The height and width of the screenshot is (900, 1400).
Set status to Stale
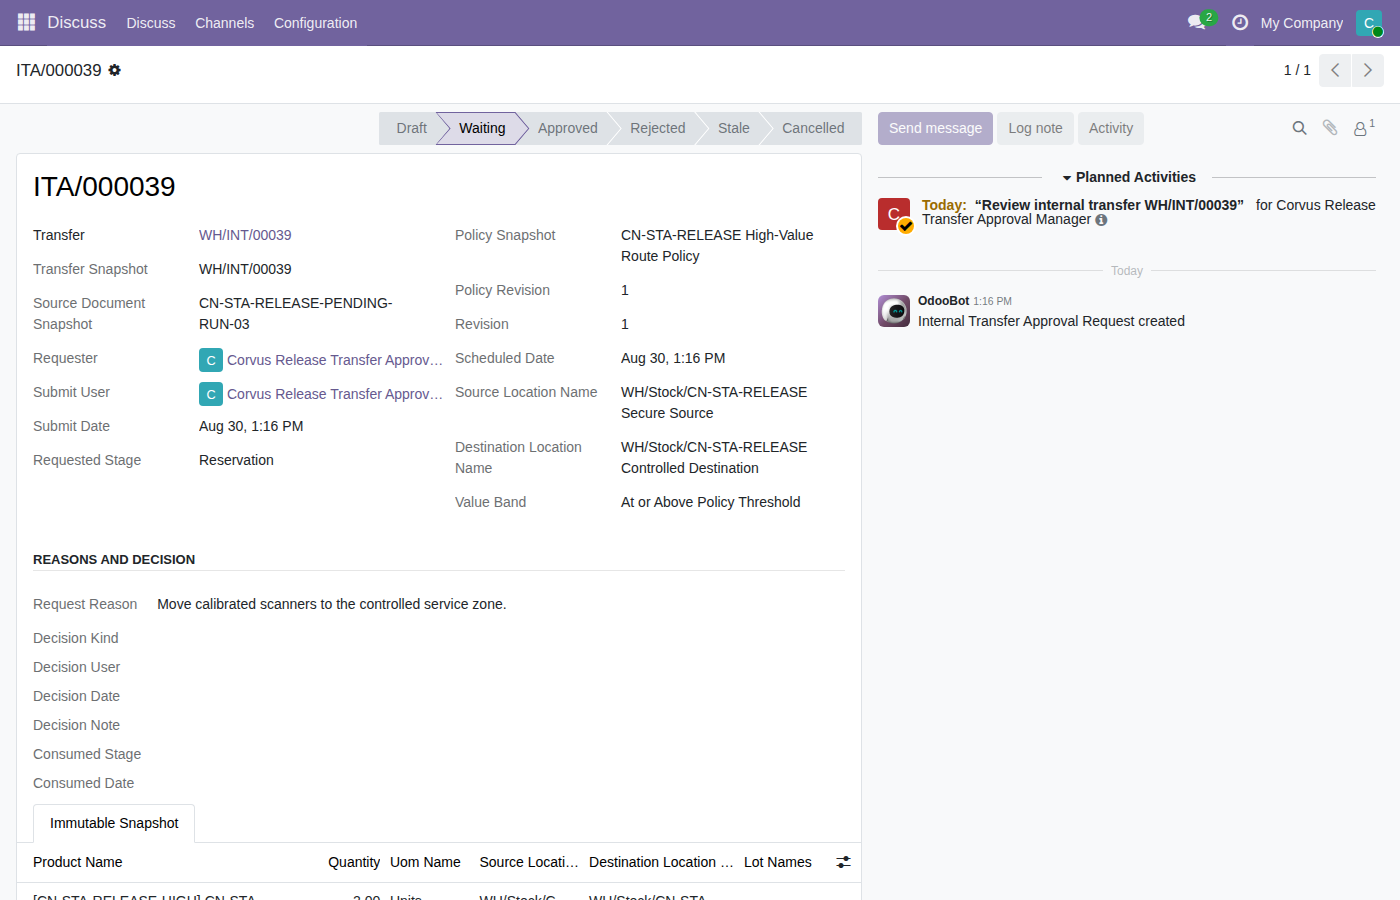click(x=734, y=128)
